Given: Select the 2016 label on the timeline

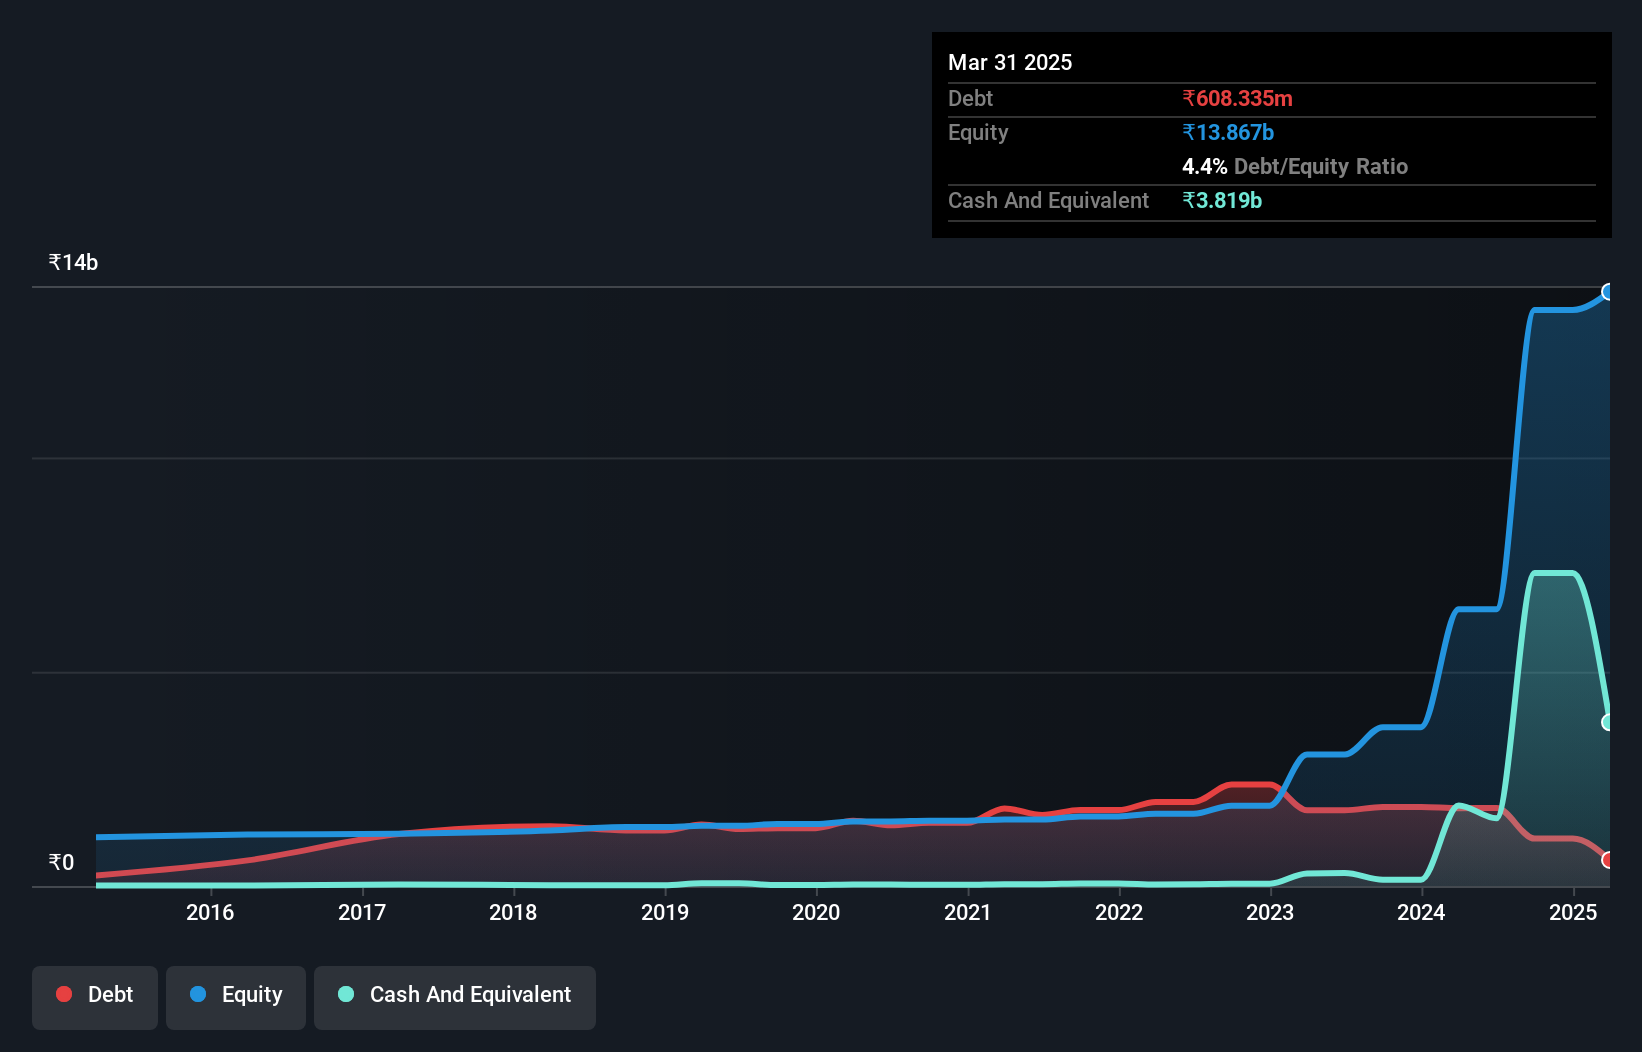Looking at the screenshot, I should point(210,912).
